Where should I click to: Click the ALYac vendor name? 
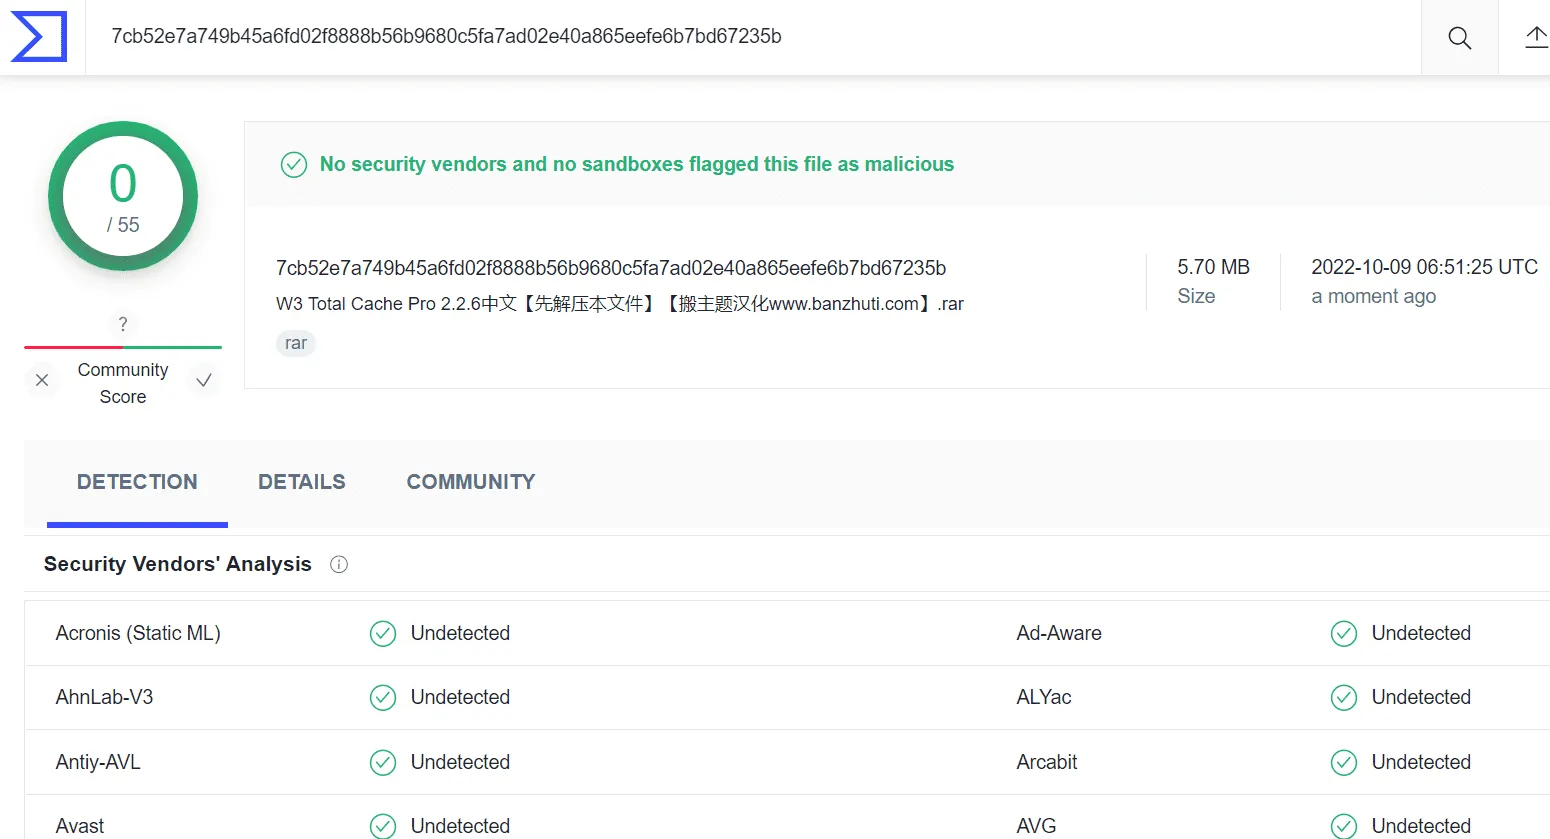(1044, 697)
